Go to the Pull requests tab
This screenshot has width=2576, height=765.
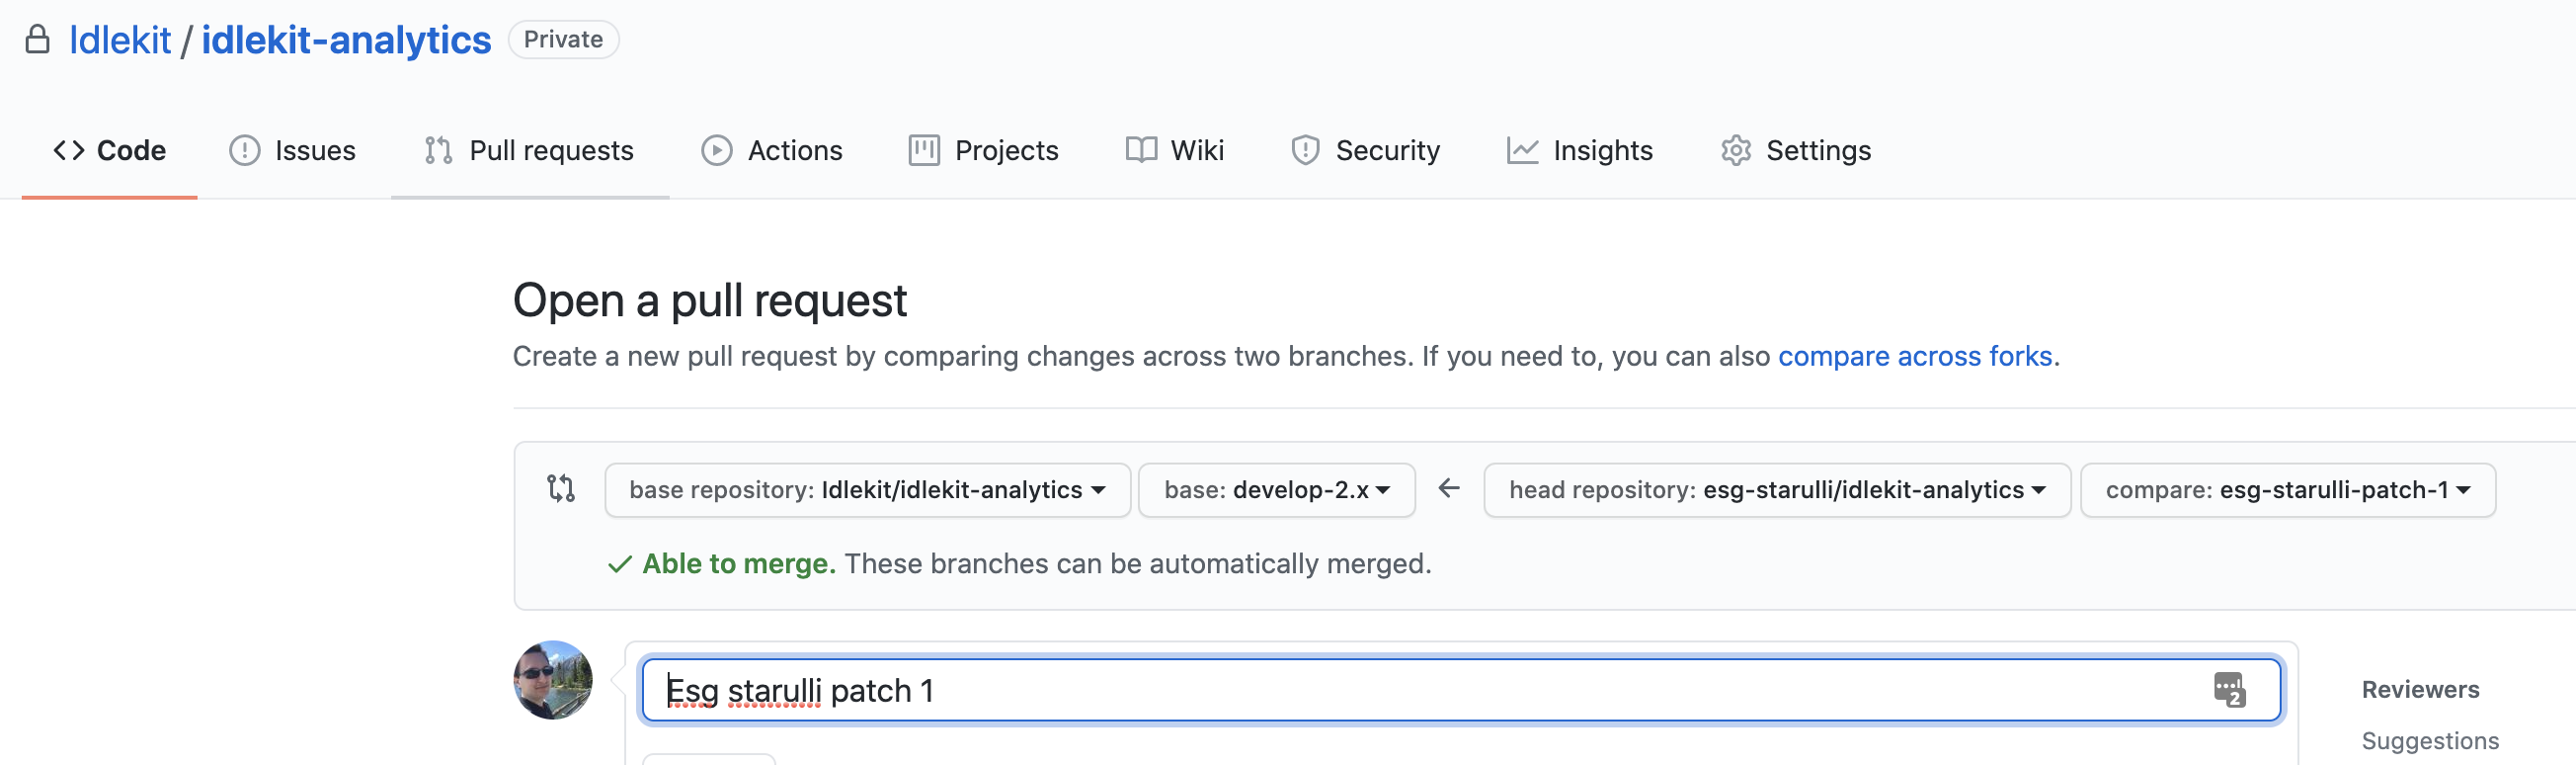529,150
